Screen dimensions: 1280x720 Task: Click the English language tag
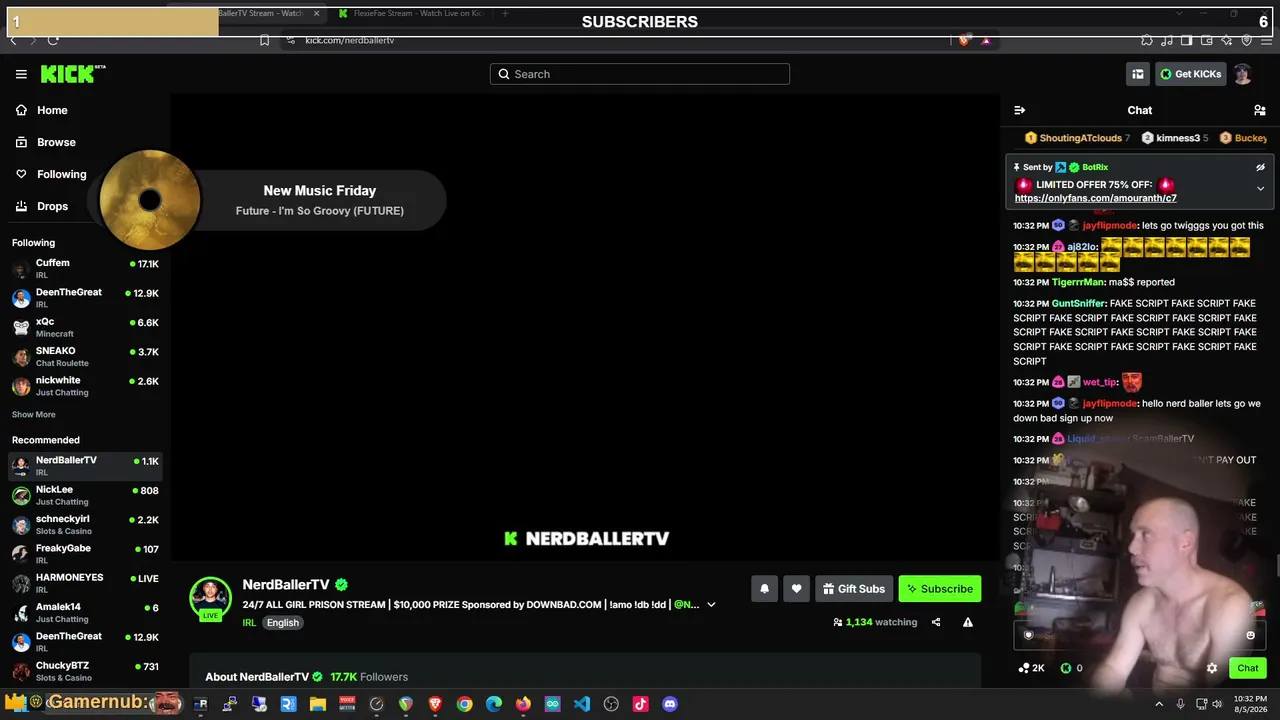(282, 623)
